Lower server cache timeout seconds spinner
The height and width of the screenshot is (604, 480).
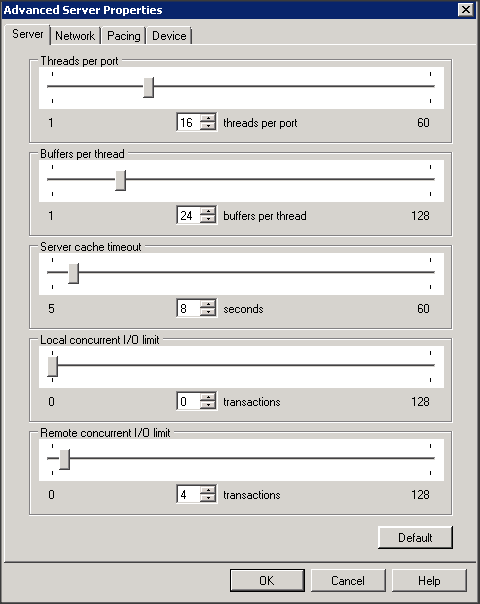coord(208,312)
